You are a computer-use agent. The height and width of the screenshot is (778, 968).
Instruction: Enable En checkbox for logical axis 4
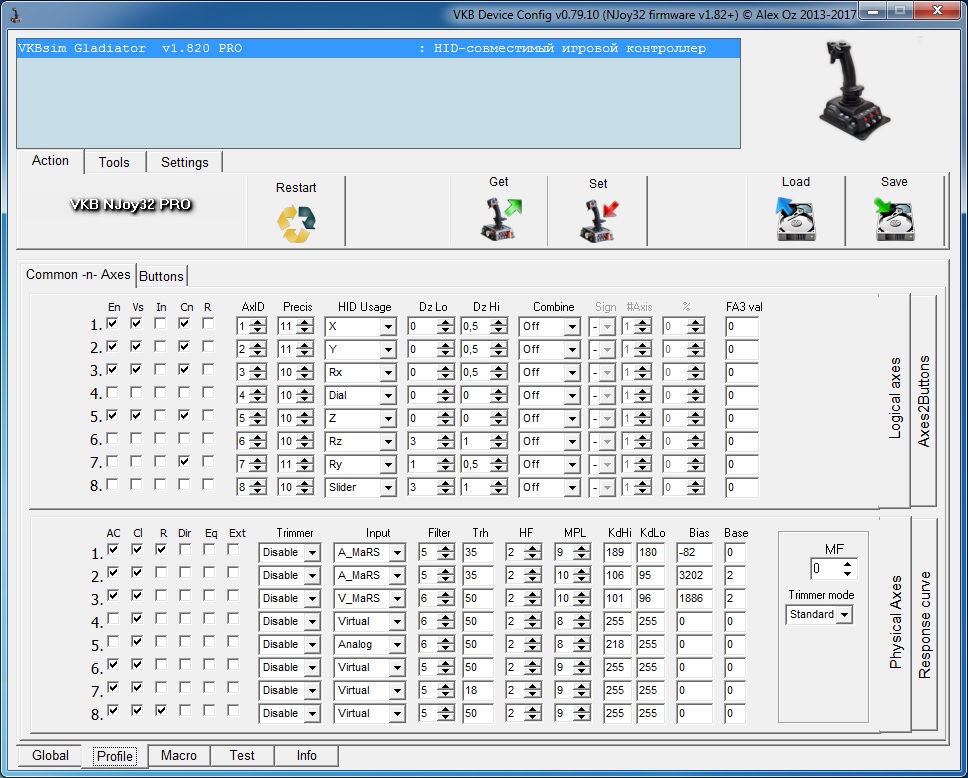click(112, 393)
